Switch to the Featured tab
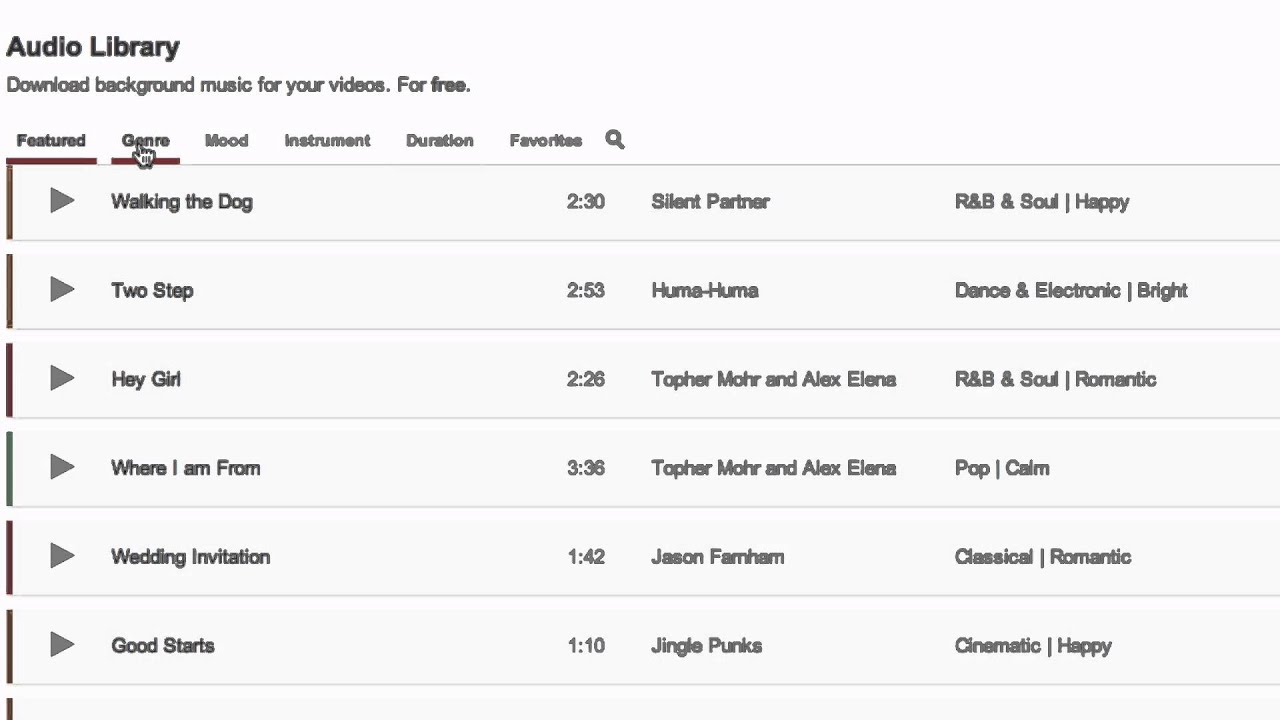1280x720 pixels. coord(51,141)
